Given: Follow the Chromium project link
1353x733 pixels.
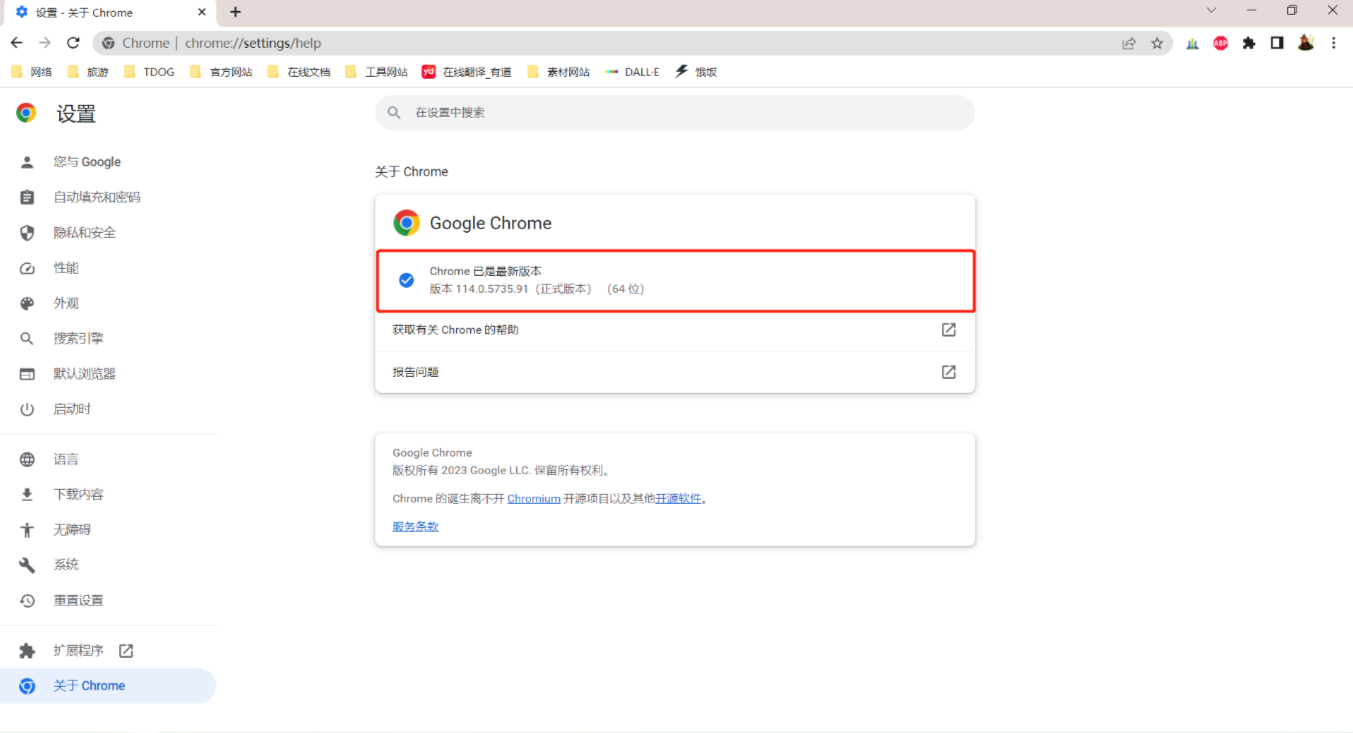Looking at the screenshot, I should pyautogui.click(x=533, y=498).
